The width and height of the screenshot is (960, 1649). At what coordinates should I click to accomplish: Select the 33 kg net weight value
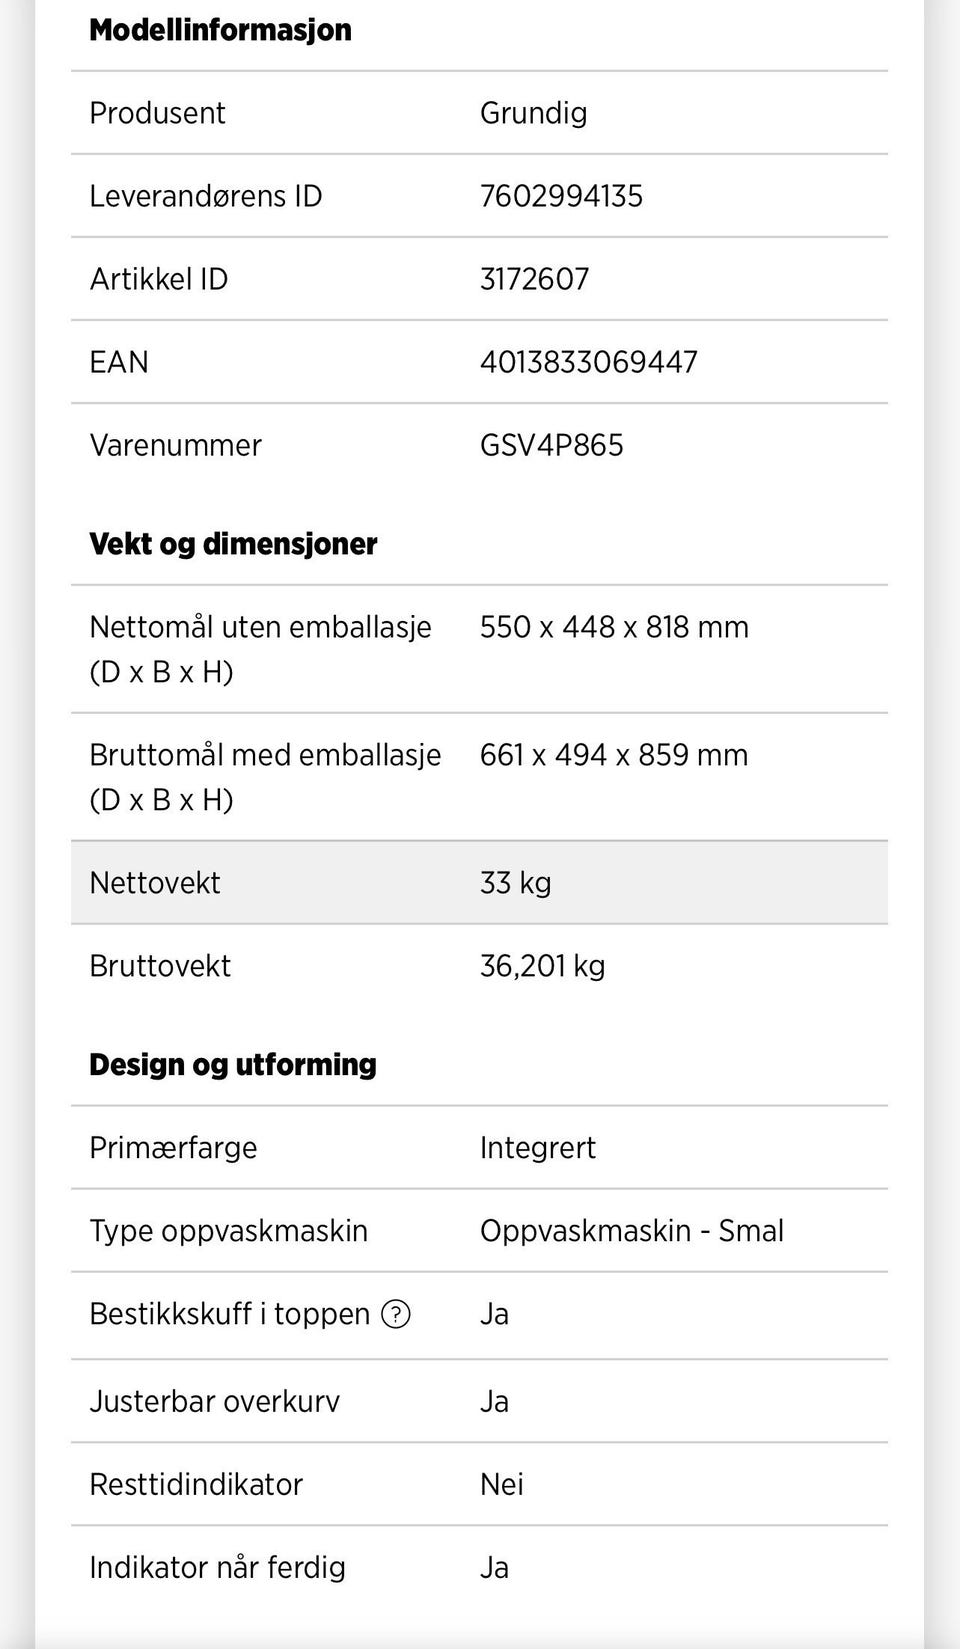click(x=515, y=883)
